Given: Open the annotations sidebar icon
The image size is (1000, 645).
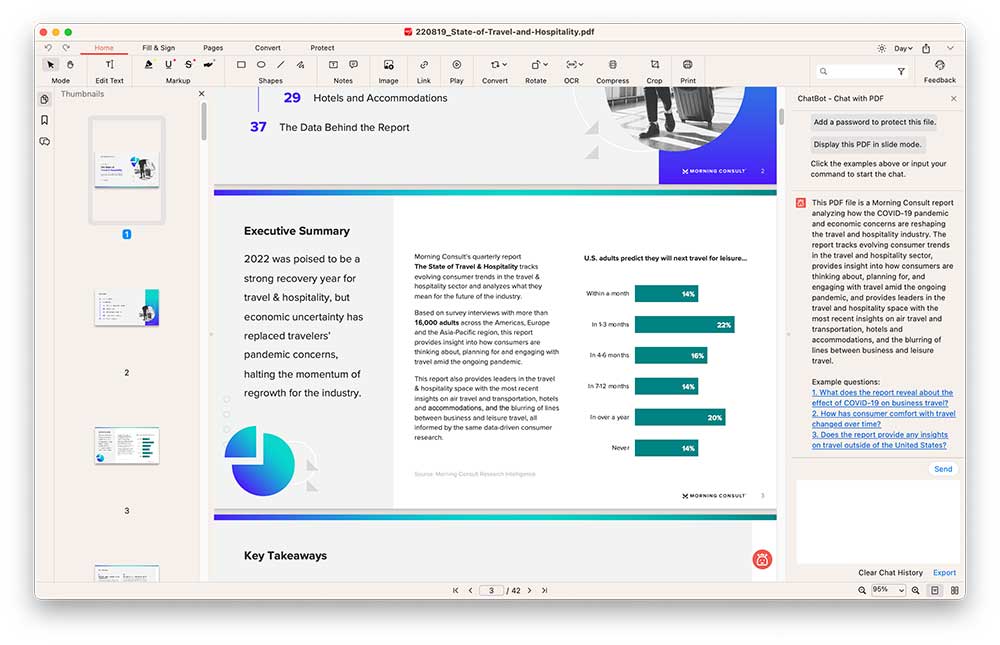Looking at the screenshot, I should [x=44, y=142].
